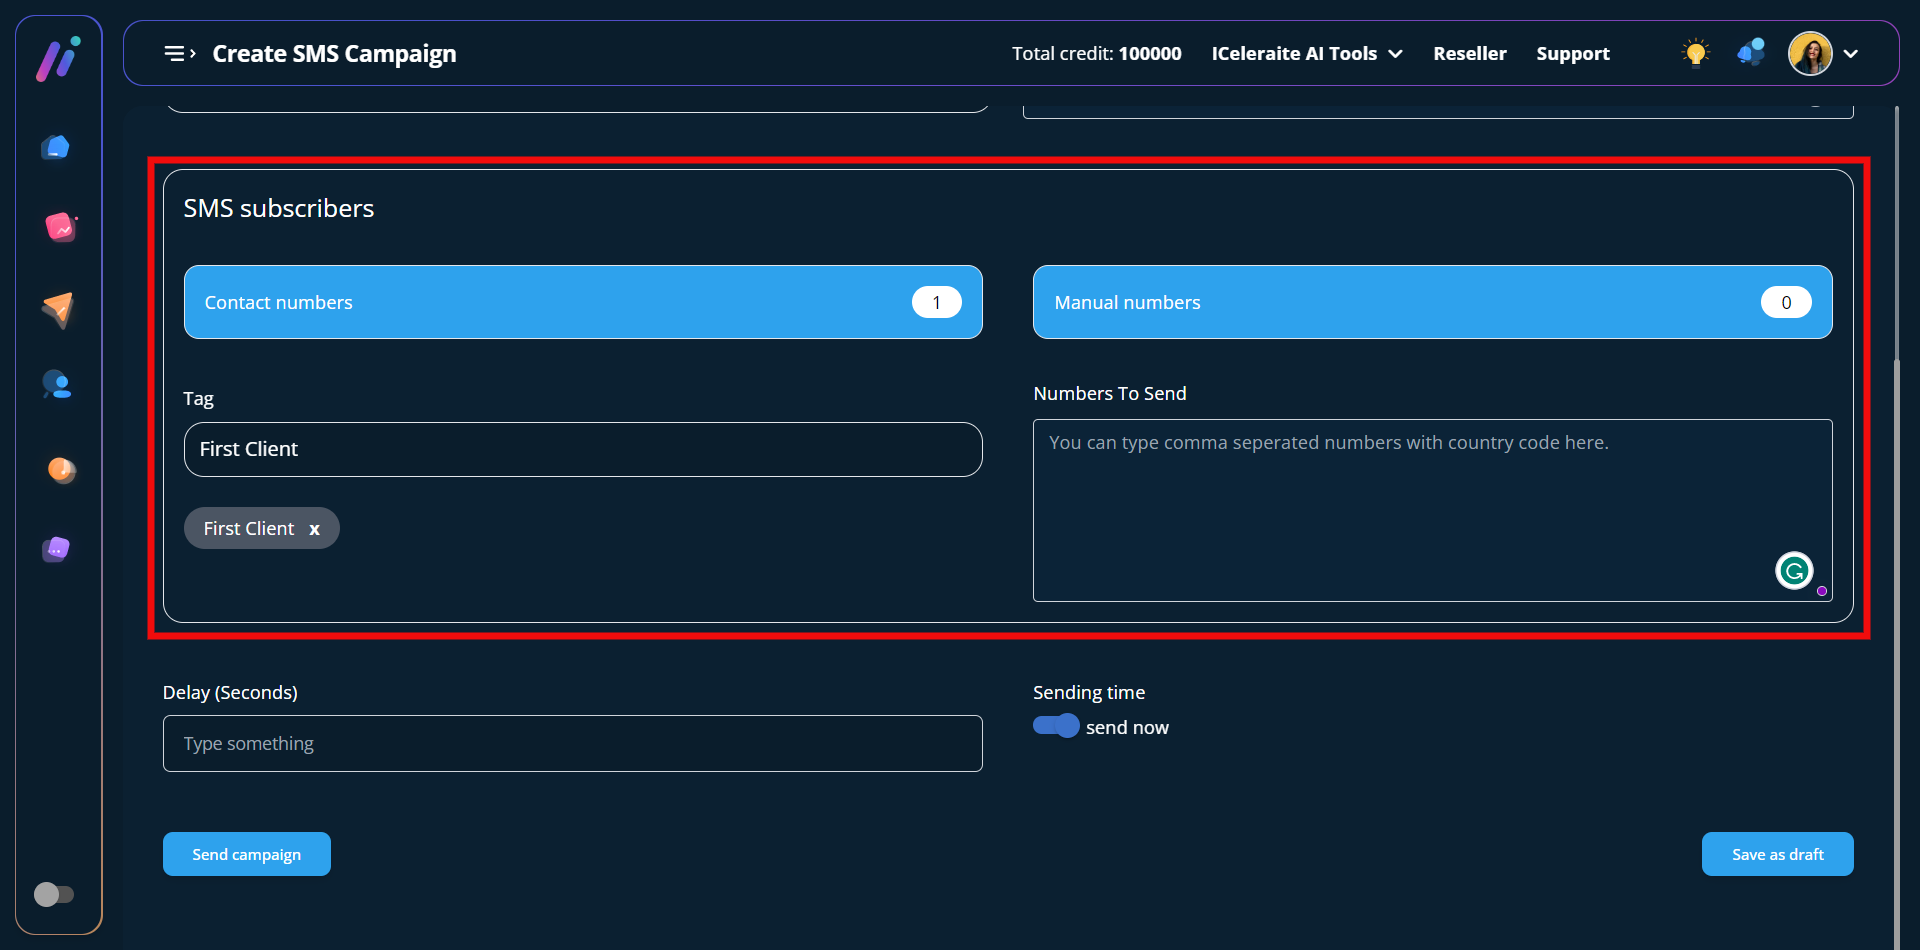Click the Grammarly icon in numbers box
1920x950 pixels.
[x=1794, y=571]
